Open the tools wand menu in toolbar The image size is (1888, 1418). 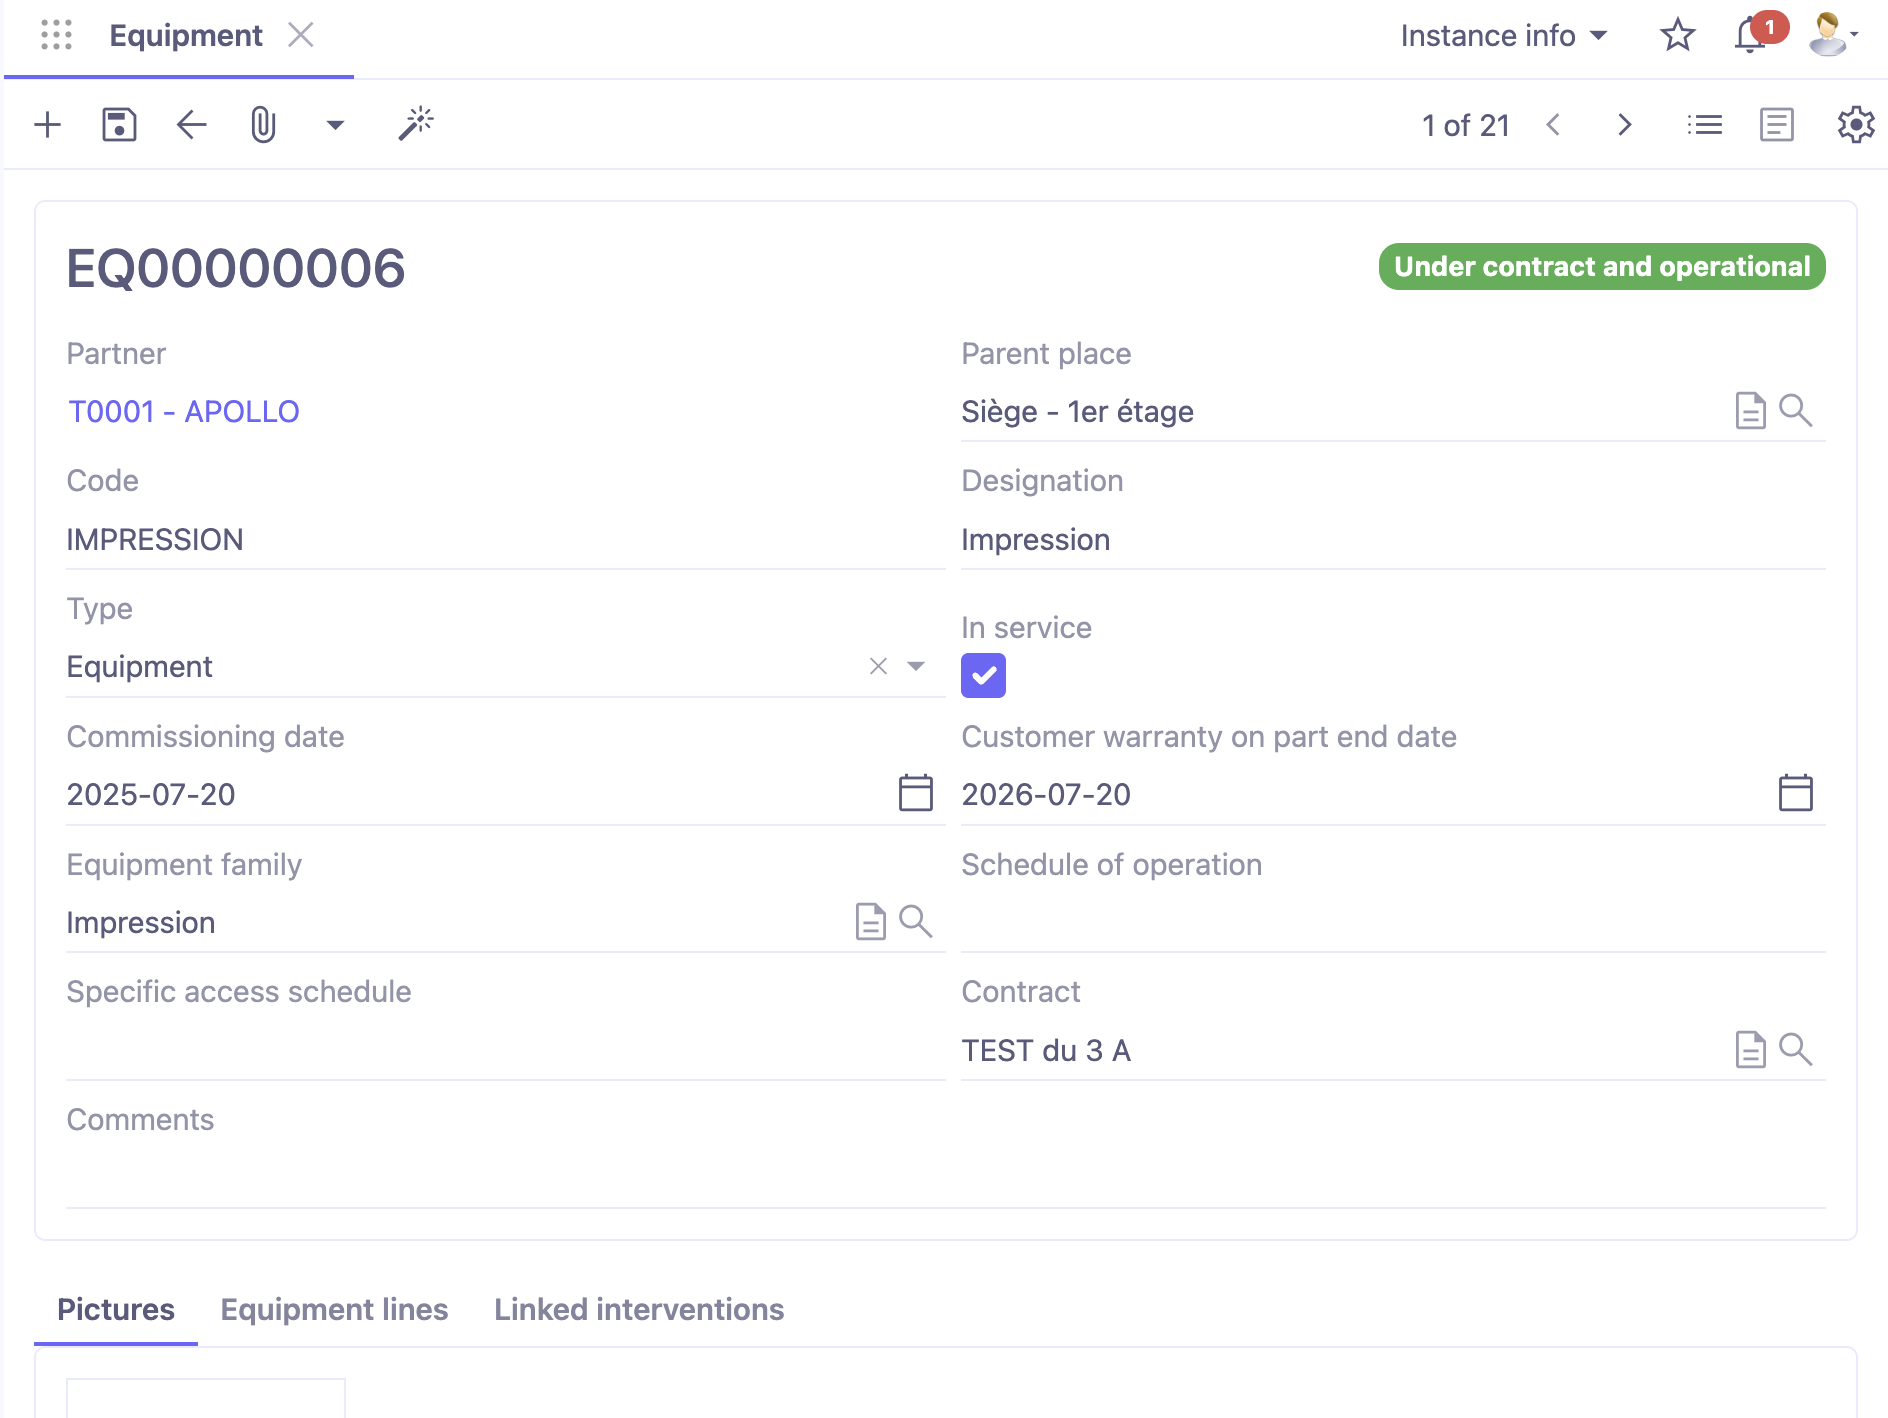point(417,124)
